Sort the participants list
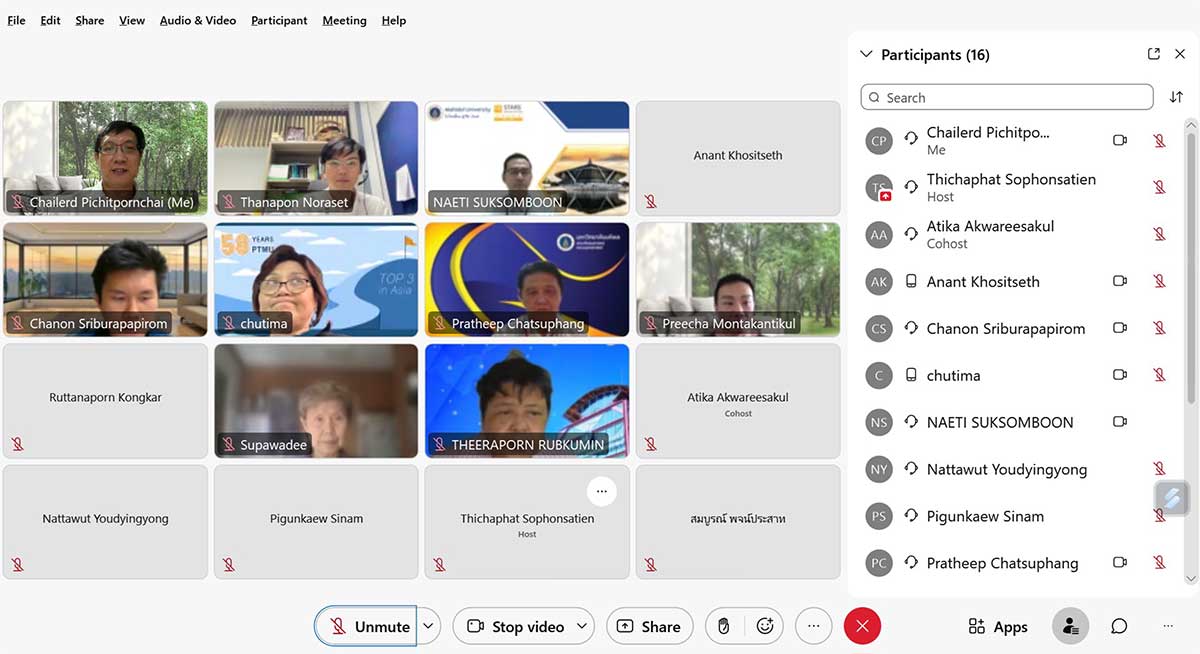Screen dimensions: 1200x654 (1176, 97)
